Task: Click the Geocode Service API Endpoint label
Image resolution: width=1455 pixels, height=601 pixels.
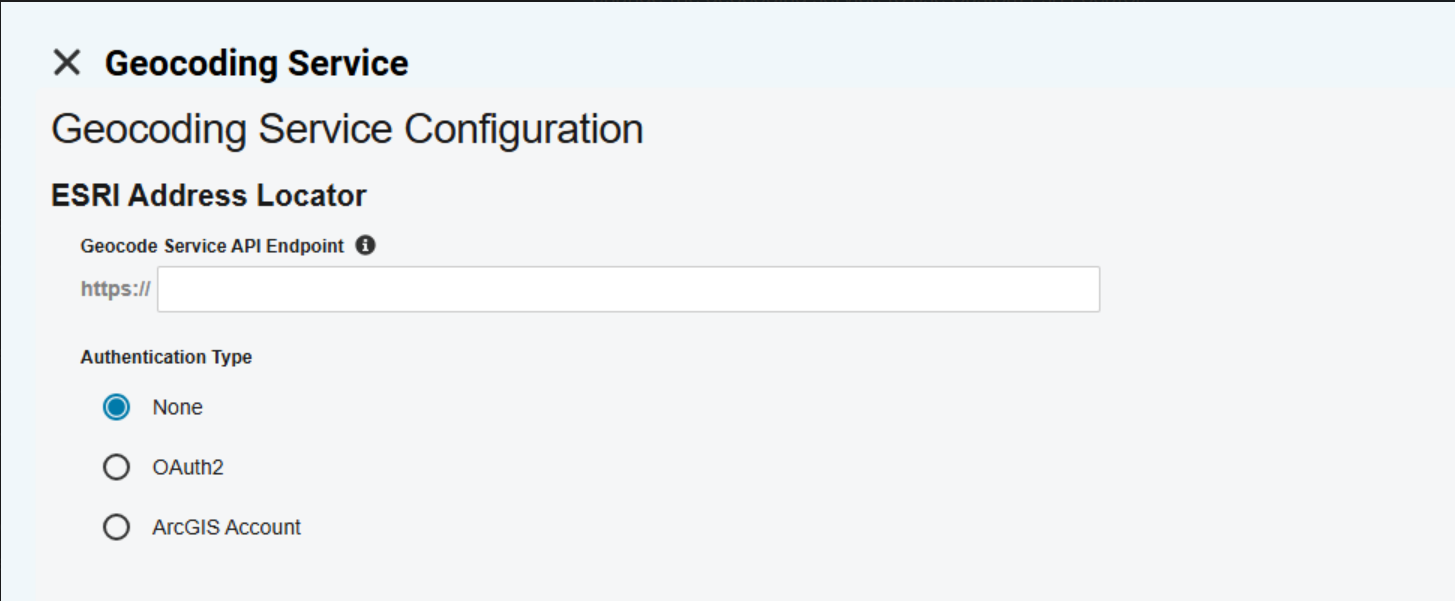Action: click(x=212, y=246)
